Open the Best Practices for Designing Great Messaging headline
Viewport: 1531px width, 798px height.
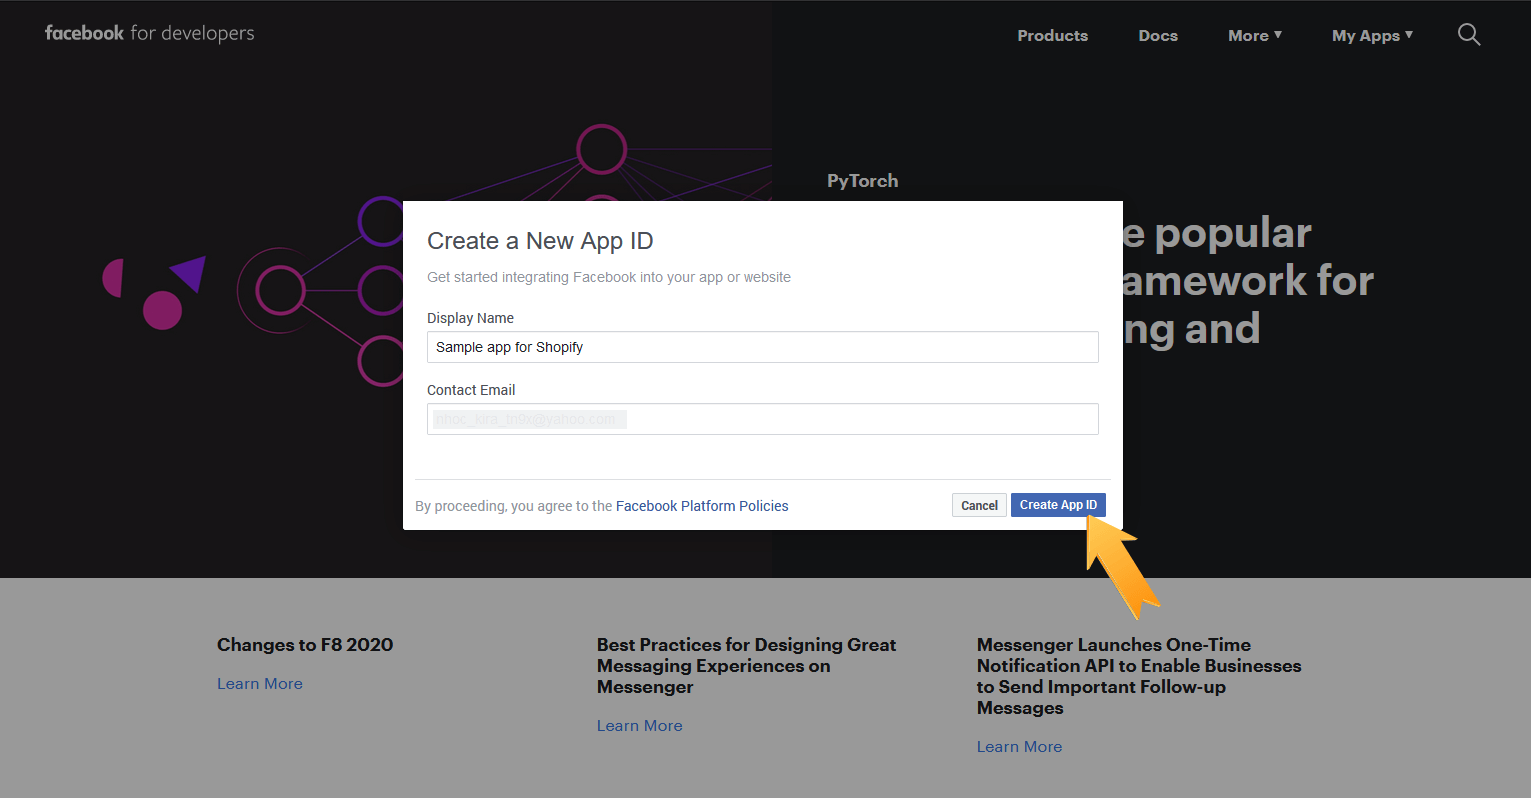click(x=747, y=666)
